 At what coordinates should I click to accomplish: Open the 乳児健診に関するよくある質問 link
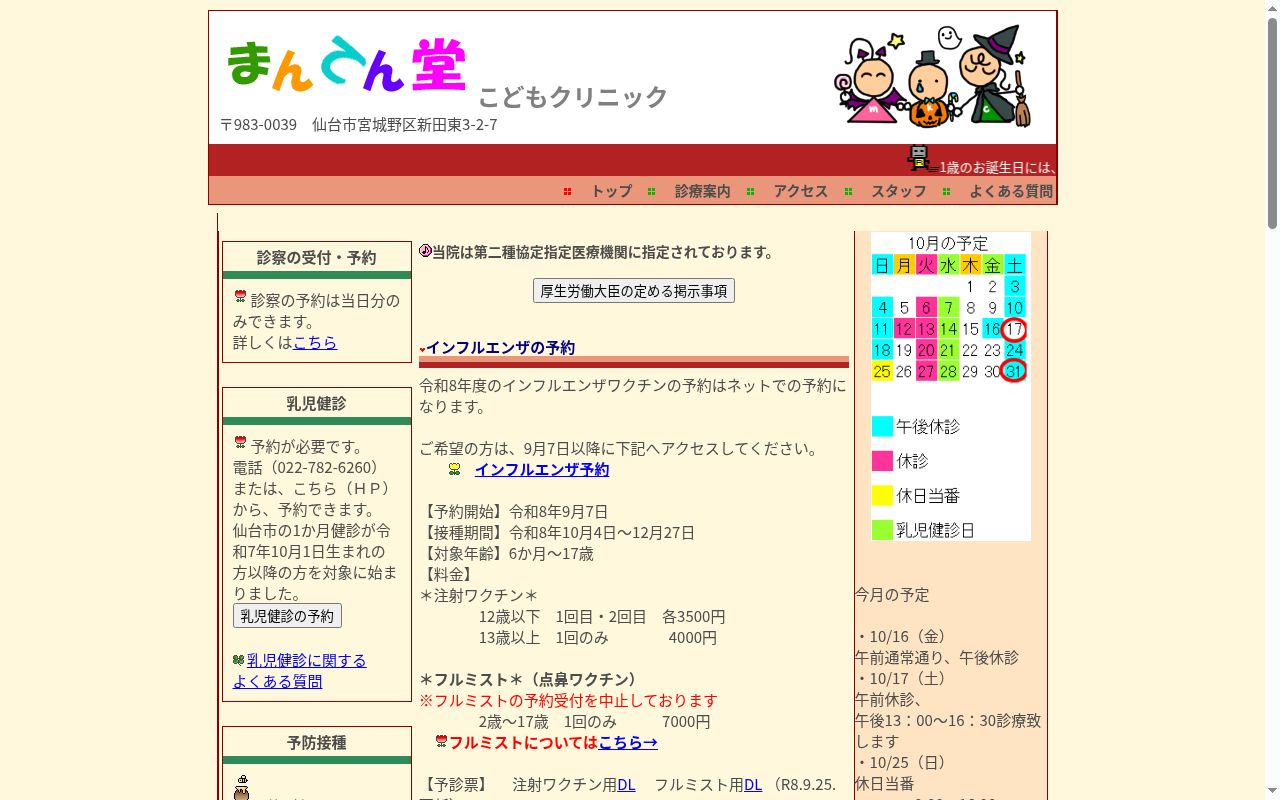[x=300, y=671]
